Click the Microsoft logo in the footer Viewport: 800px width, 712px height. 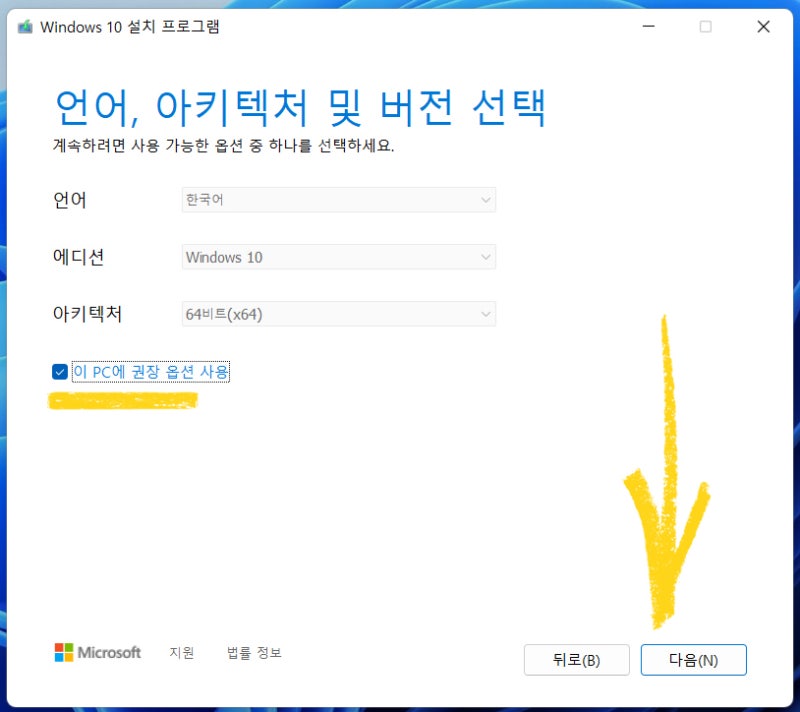click(x=97, y=652)
